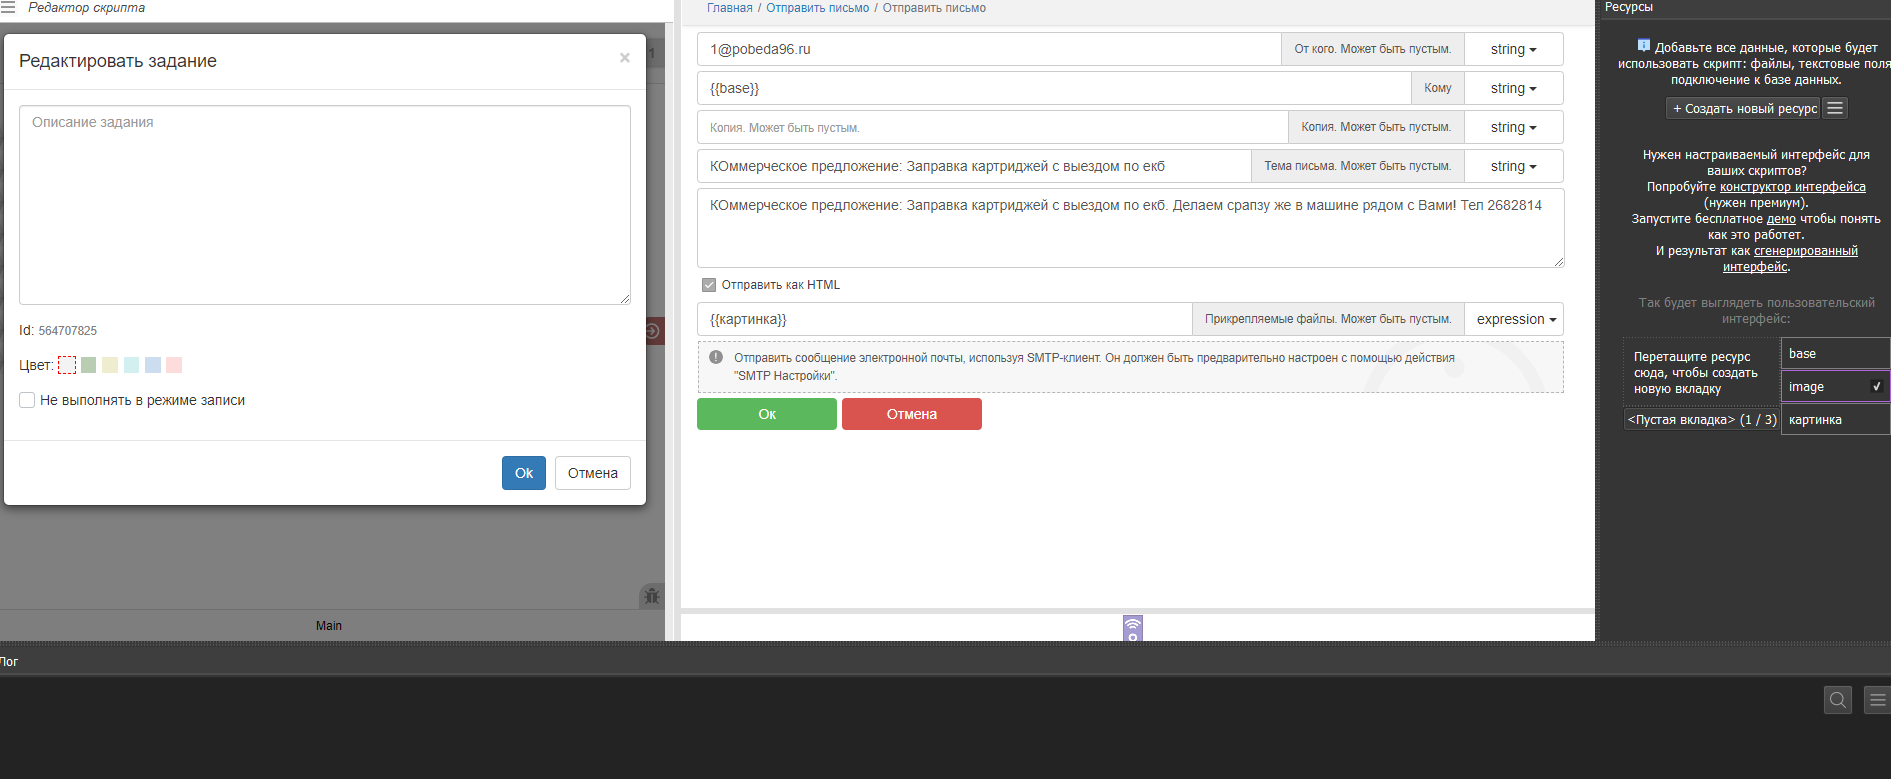Open the expression type dropdown for attachments
The image size is (1891, 779).
pyautogui.click(x=1515, y=319)
